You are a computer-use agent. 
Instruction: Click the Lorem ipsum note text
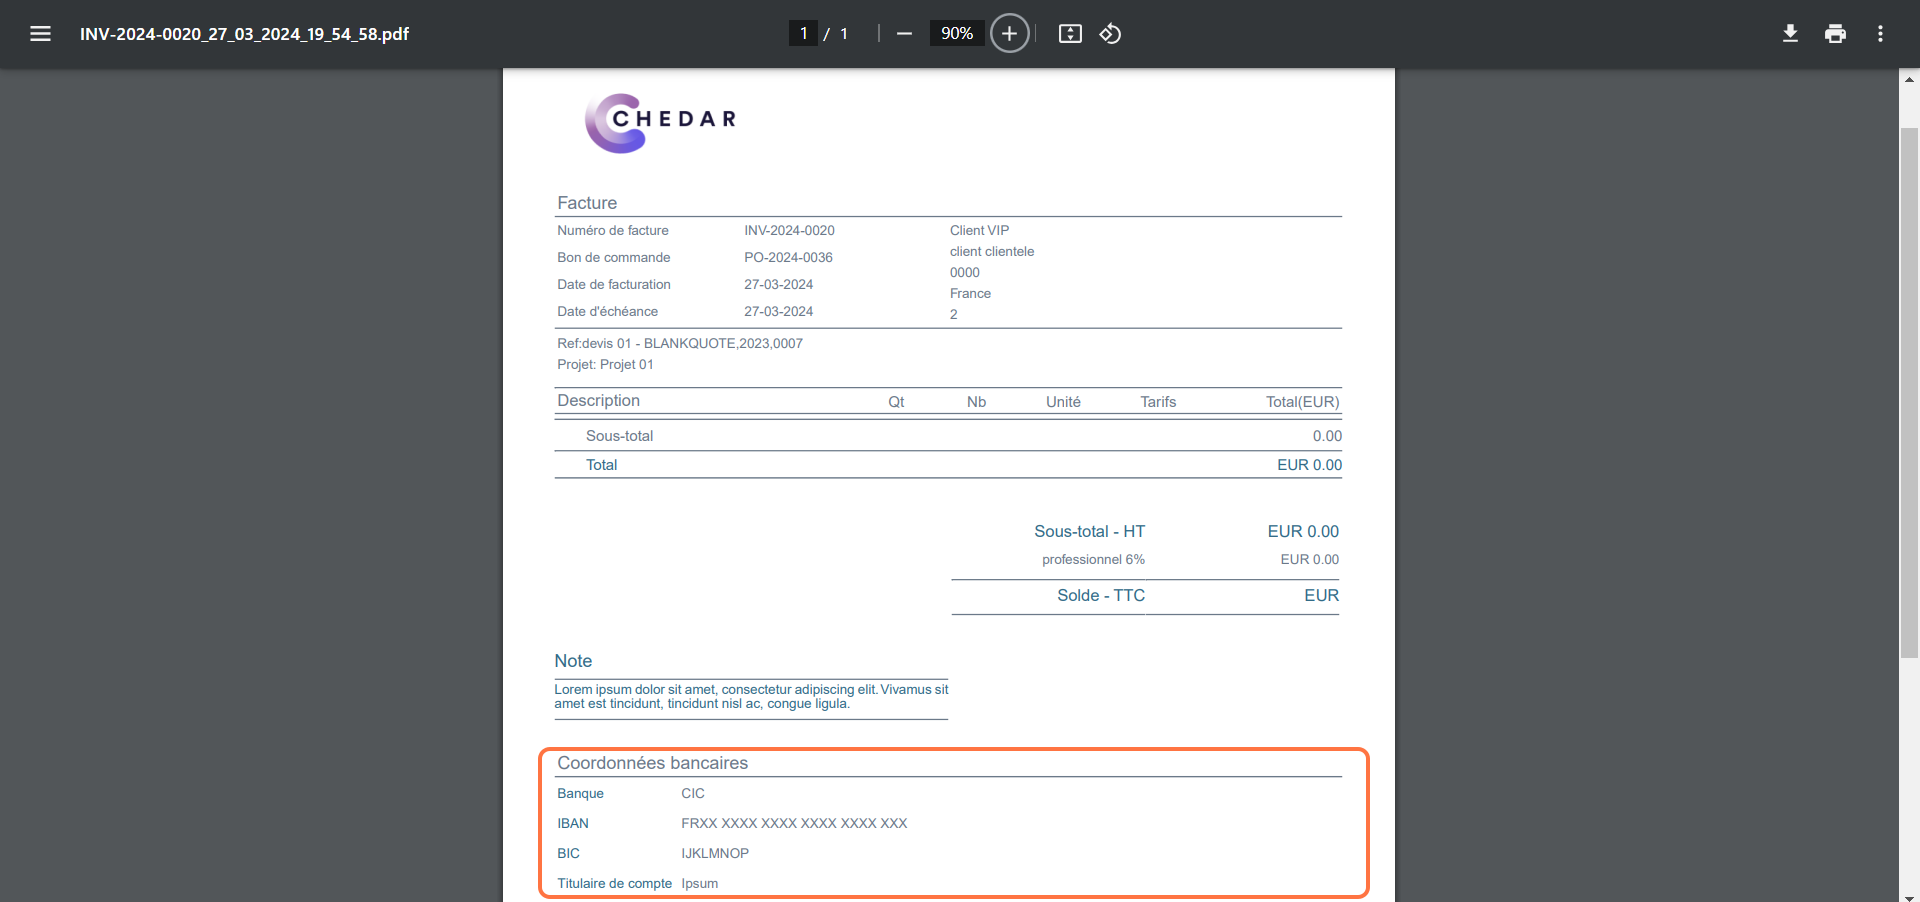tap(751, 696)
